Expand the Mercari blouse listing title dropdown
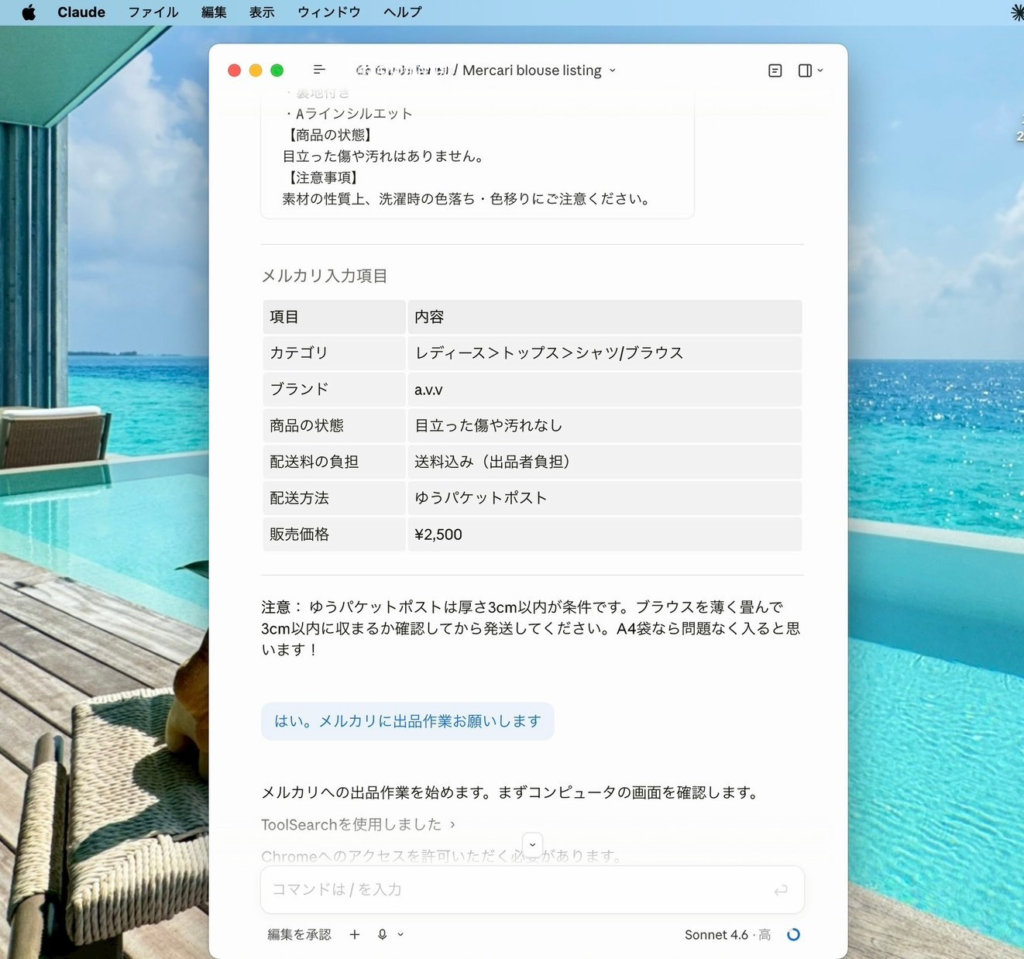The image size is (1024, 959). tap(612, 71)
